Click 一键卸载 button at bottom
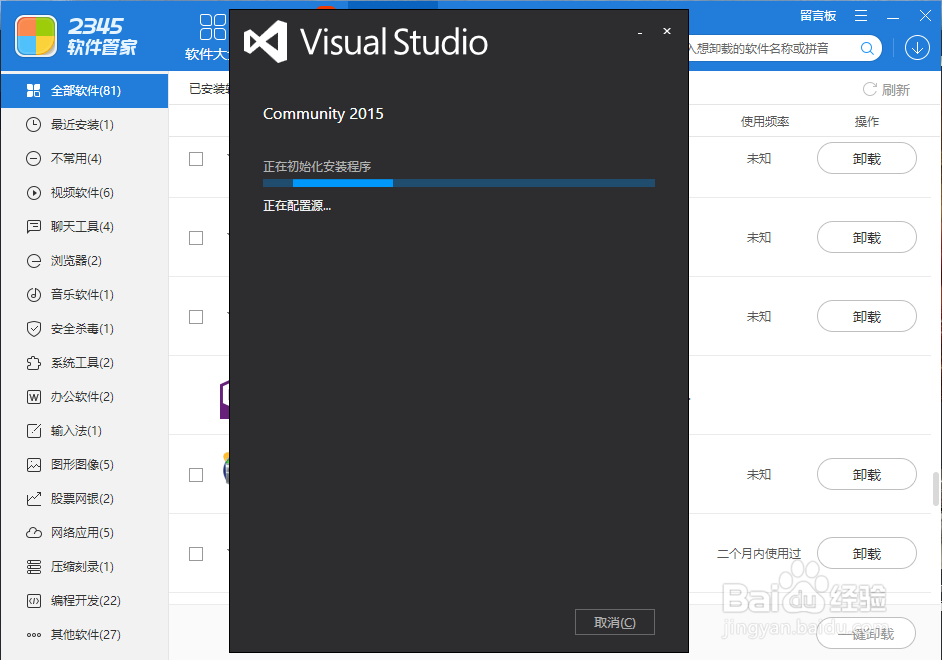Image resolution: width=942 pixels, height=660 pixels. pyautogui.click(x=866, y=633)
